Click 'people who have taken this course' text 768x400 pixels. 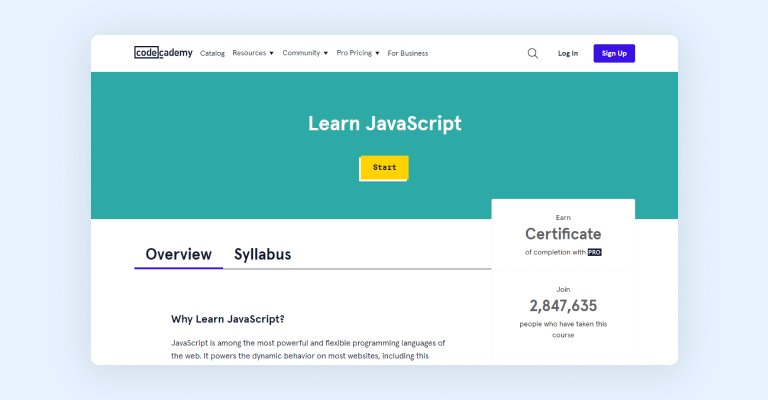pyautogui.click(x=563, y=329)
